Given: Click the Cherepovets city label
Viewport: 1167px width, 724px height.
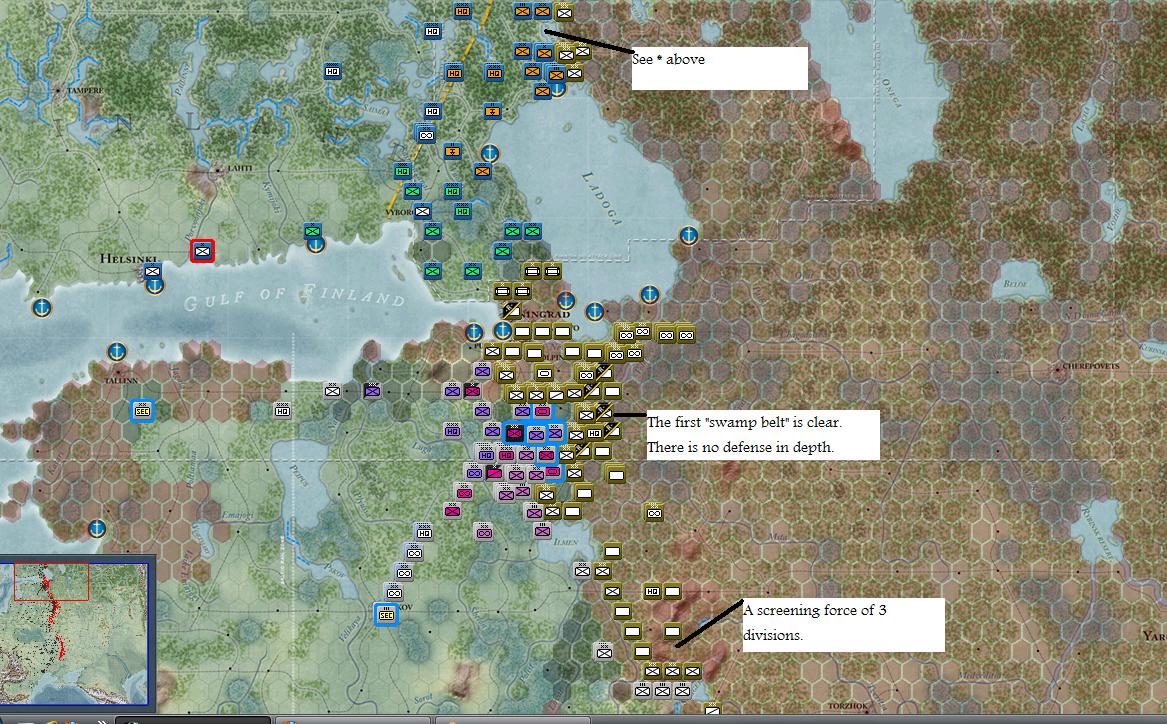Looking at the screenshot, I should point(1090,366).
